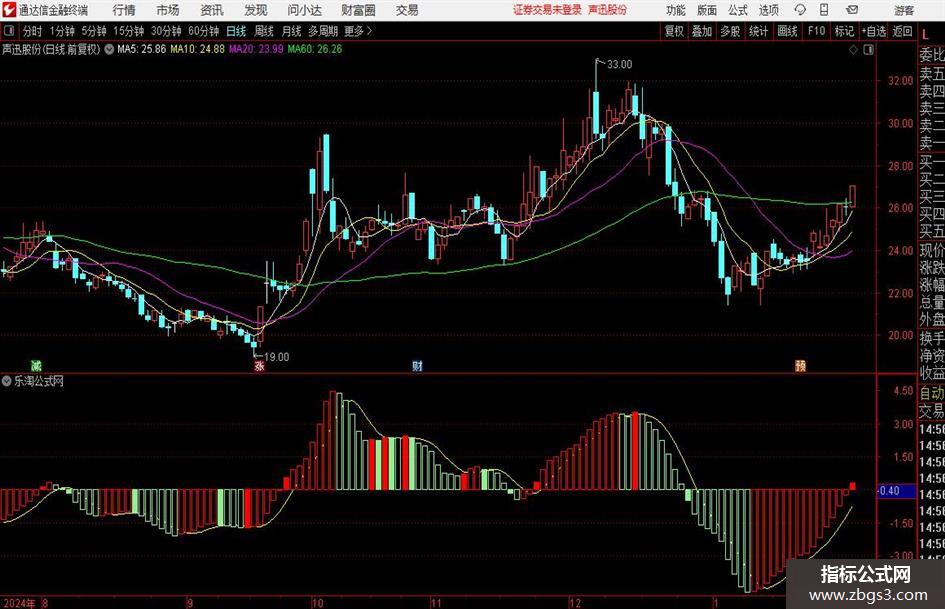Switch to the 周线 weekly tab
The height and width of the screenshot is (609, 945).
(264, 31)
